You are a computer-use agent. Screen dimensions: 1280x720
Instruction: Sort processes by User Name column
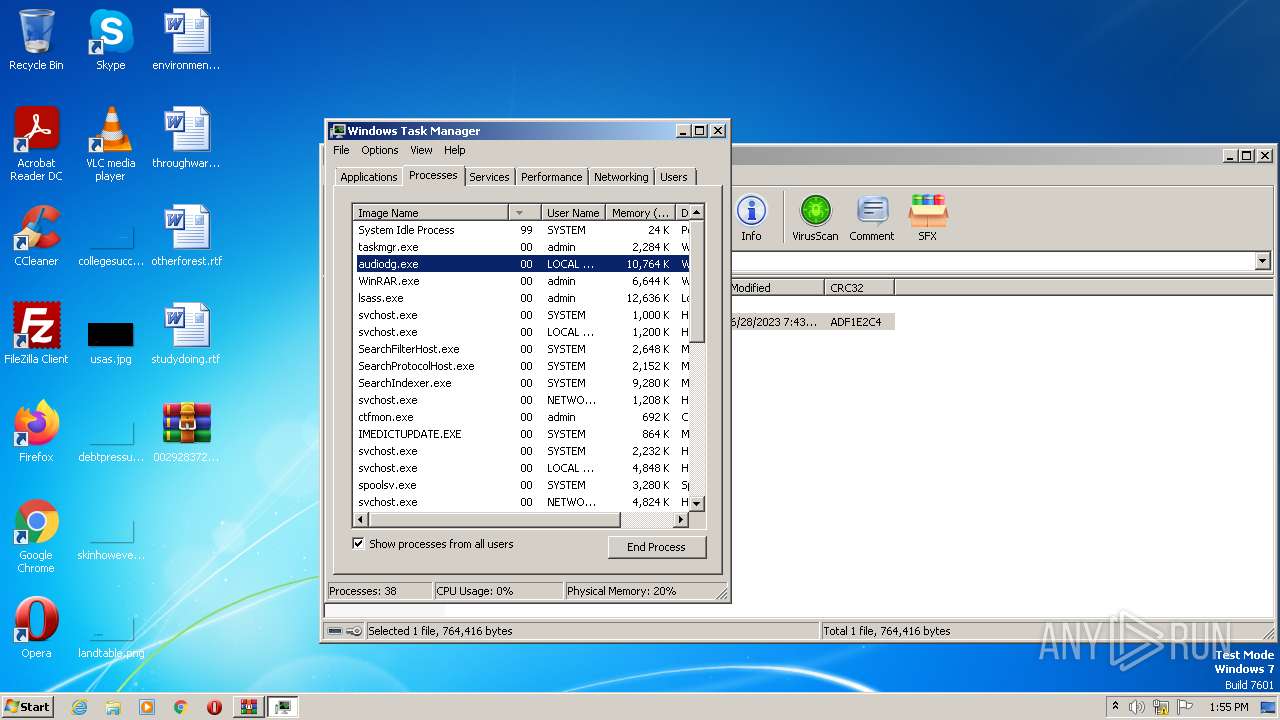(573, 213)
